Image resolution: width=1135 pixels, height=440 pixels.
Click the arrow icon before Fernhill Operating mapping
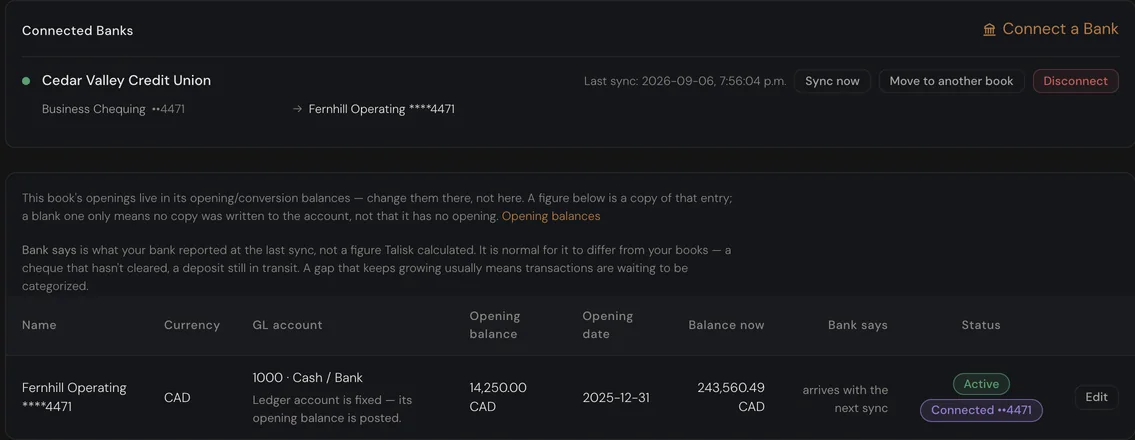pyautogui.click(x=297, y=109)
